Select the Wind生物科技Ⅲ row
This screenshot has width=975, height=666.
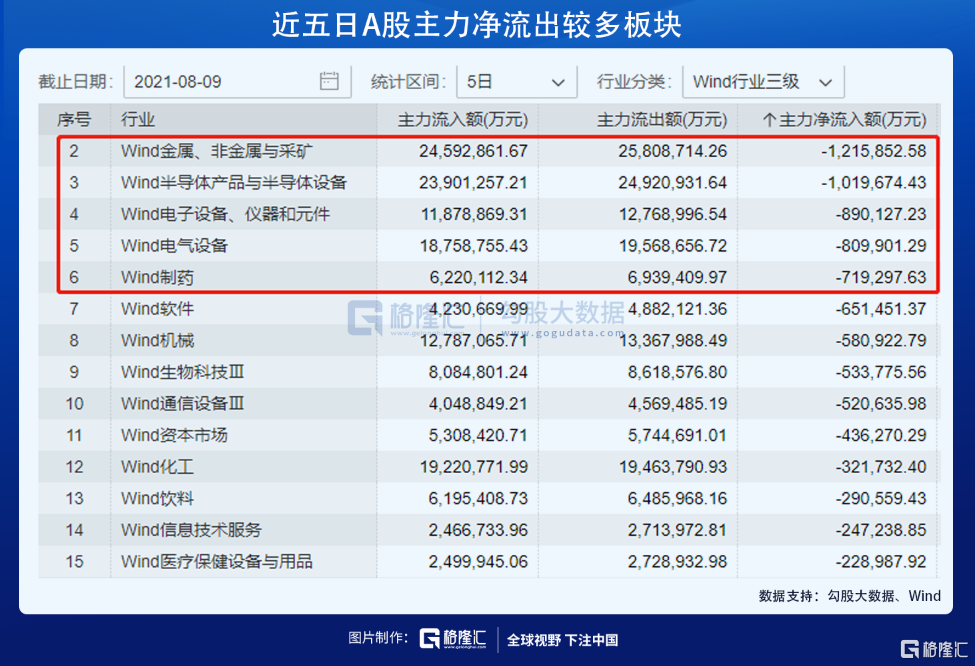point(182,372)
